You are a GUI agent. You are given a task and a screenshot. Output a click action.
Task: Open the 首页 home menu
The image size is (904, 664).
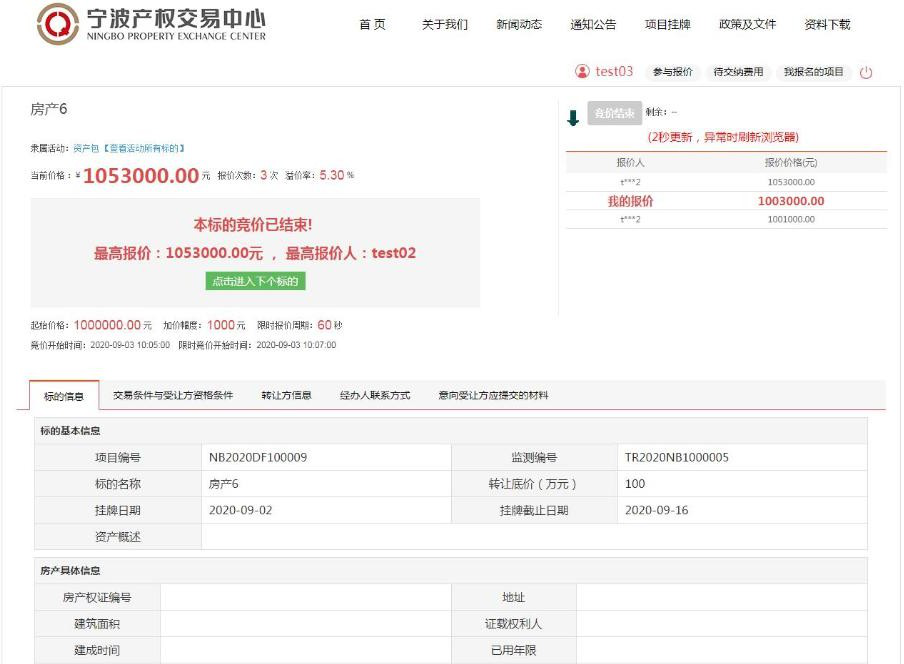coord(372,25)
